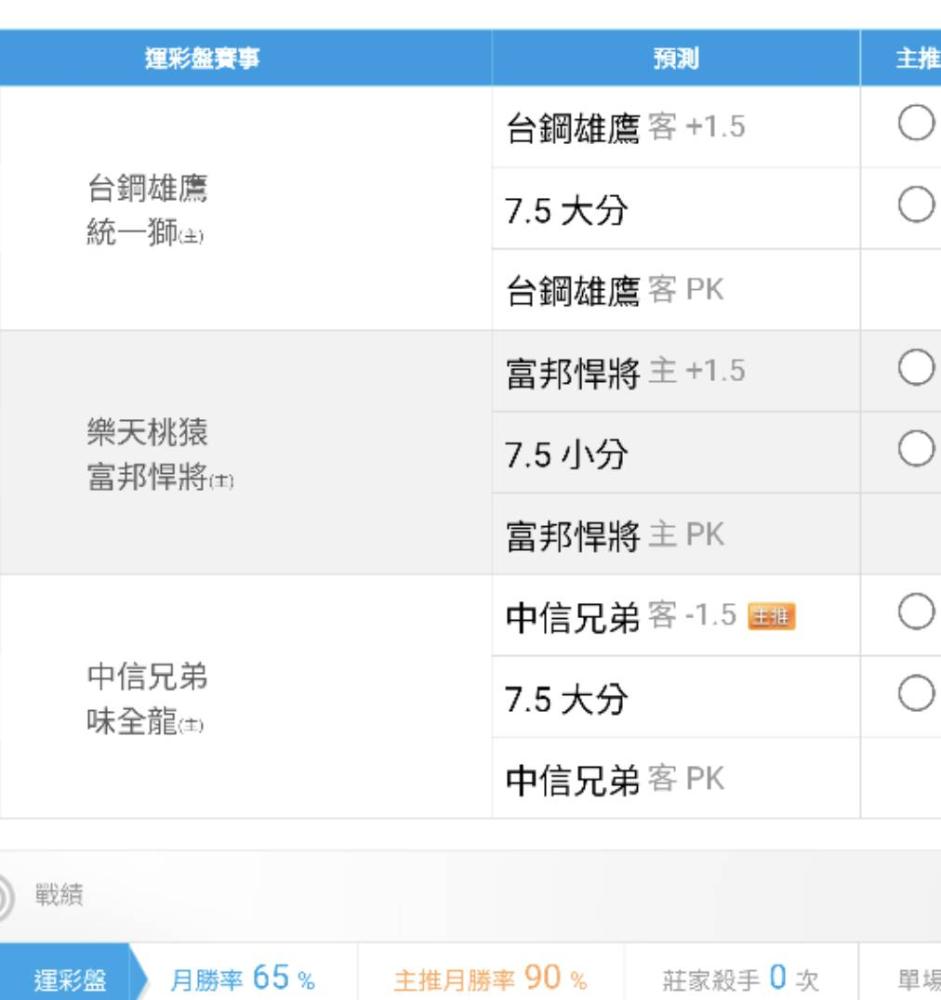This screenshot has width=941, height=1000.
Task: Click the 預測 column header
Action: tap(676, 58)
